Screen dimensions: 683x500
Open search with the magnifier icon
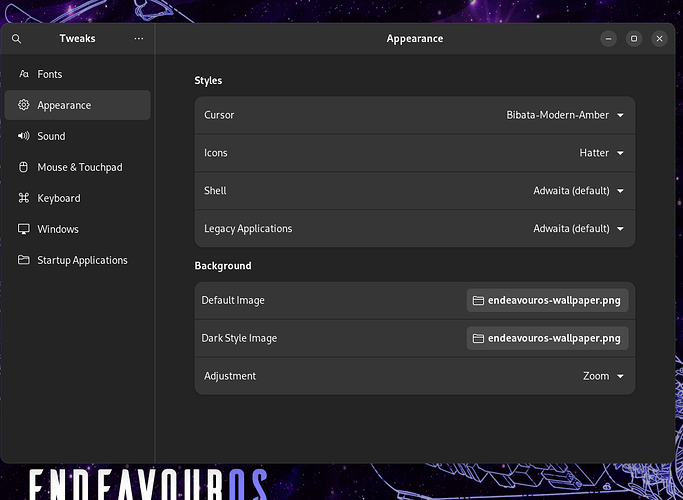17,39
